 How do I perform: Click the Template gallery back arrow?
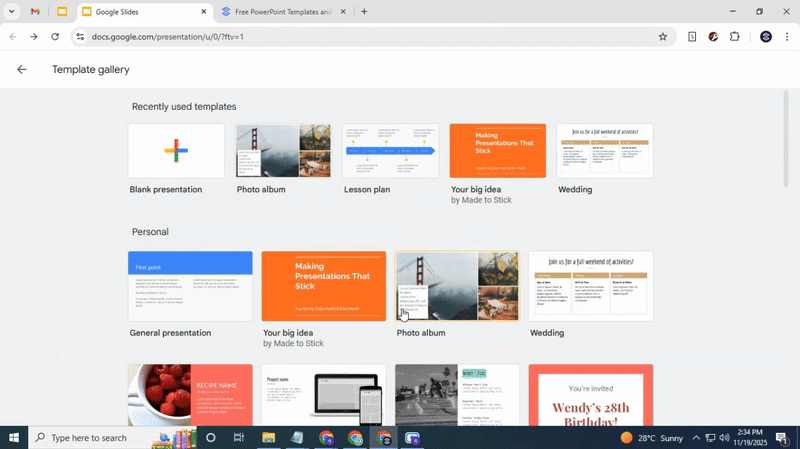click(x=22, y=70)
